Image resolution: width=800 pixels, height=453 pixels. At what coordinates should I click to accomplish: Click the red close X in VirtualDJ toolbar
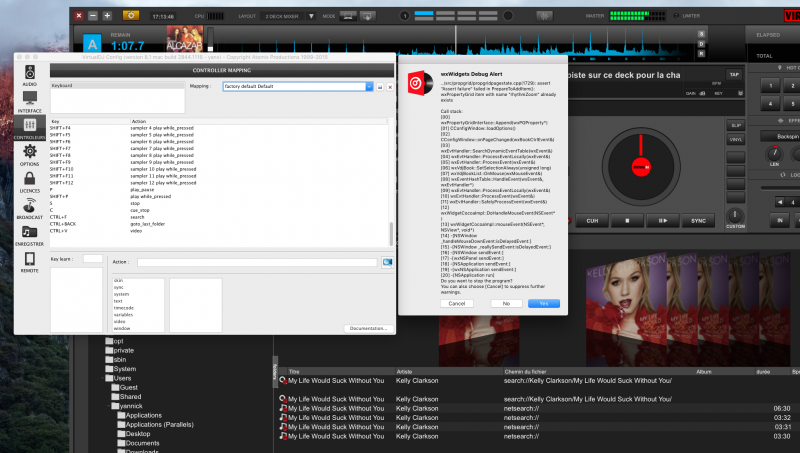pos(79,16)
